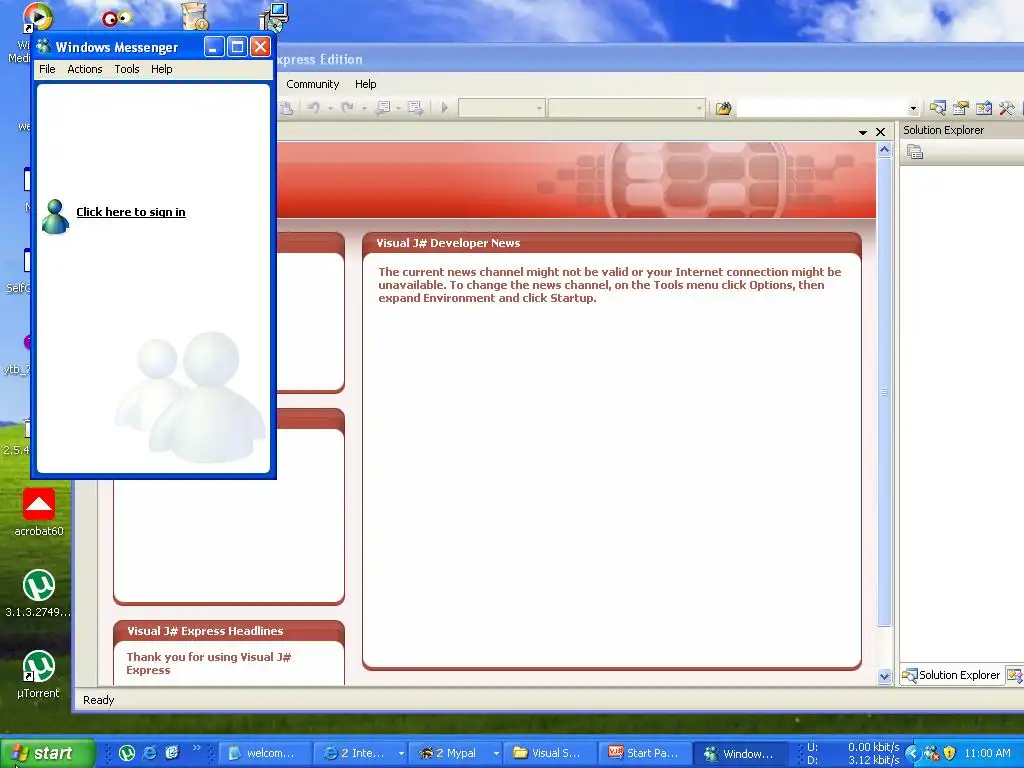
Task: Click the '2 Inte...' taskbar group button
Action: (361, 753)
